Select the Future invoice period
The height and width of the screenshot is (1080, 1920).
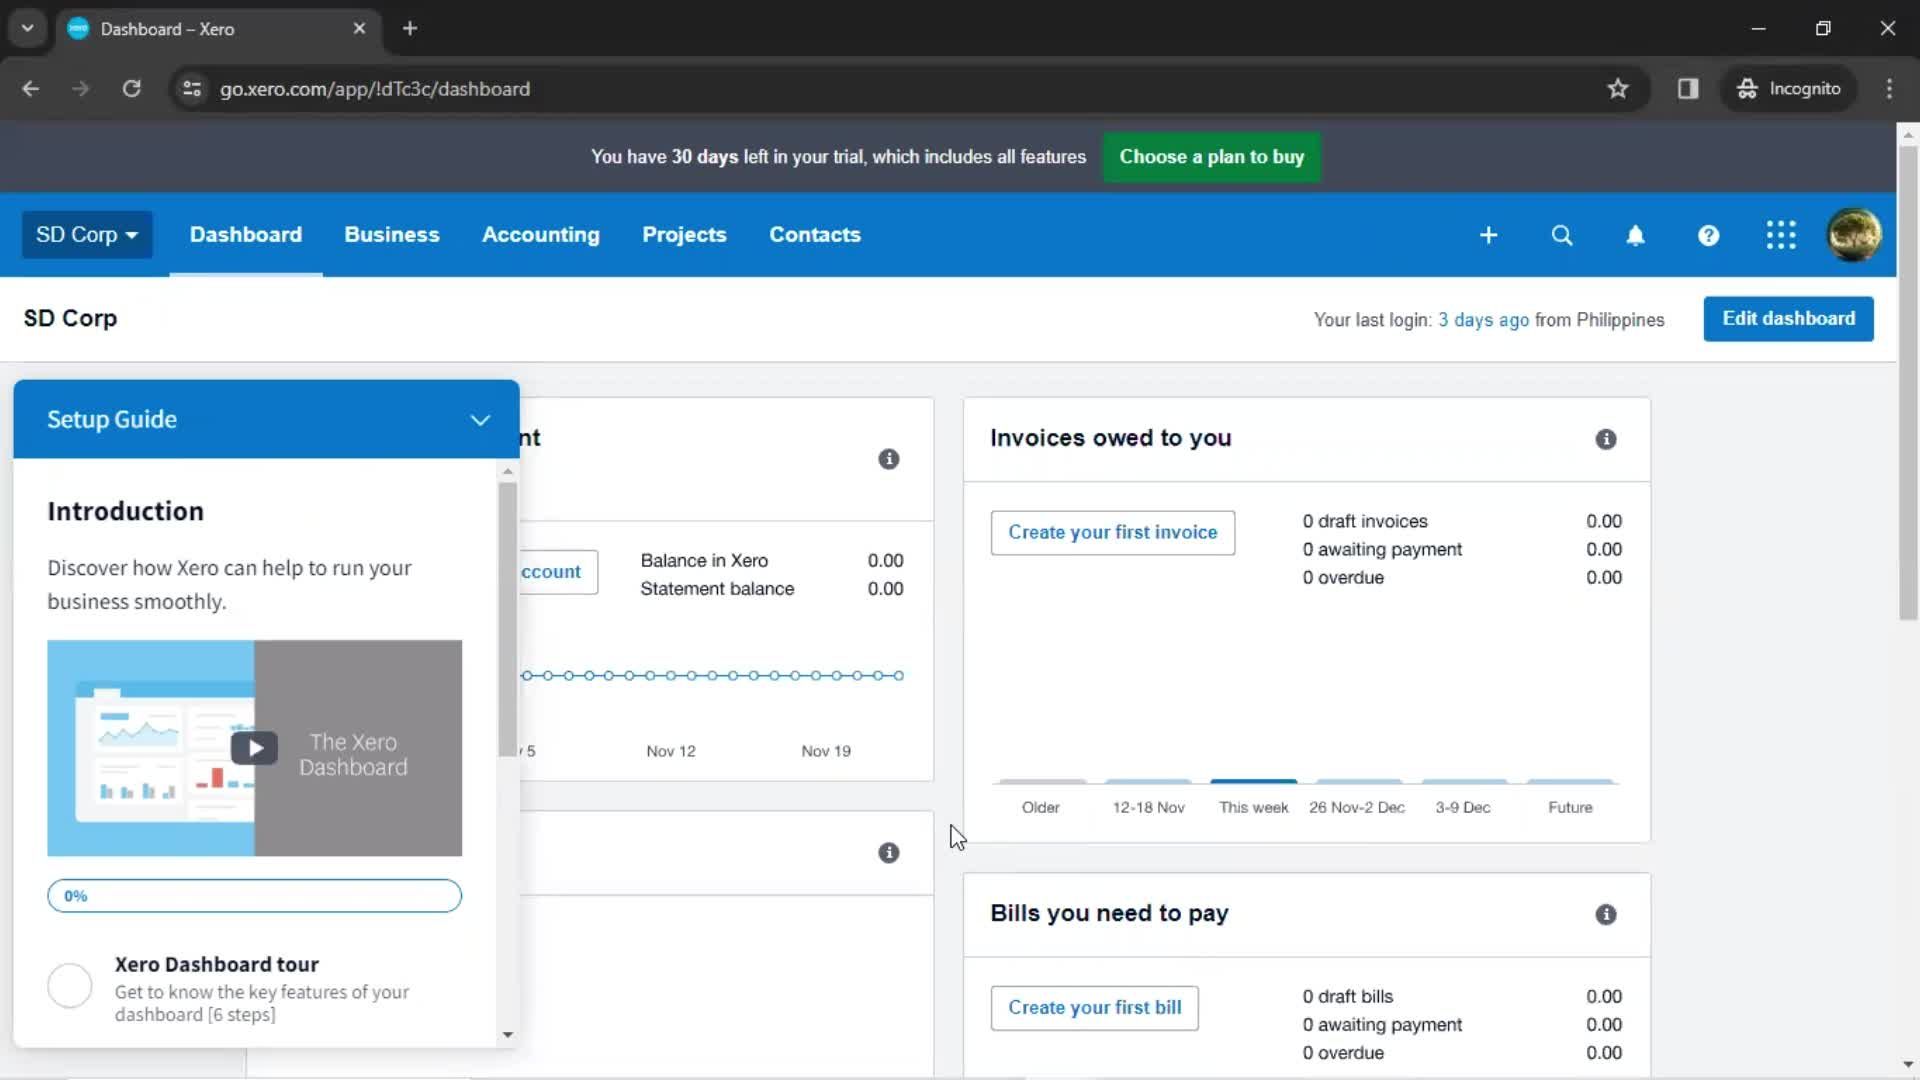click(x=1570, y=807)
